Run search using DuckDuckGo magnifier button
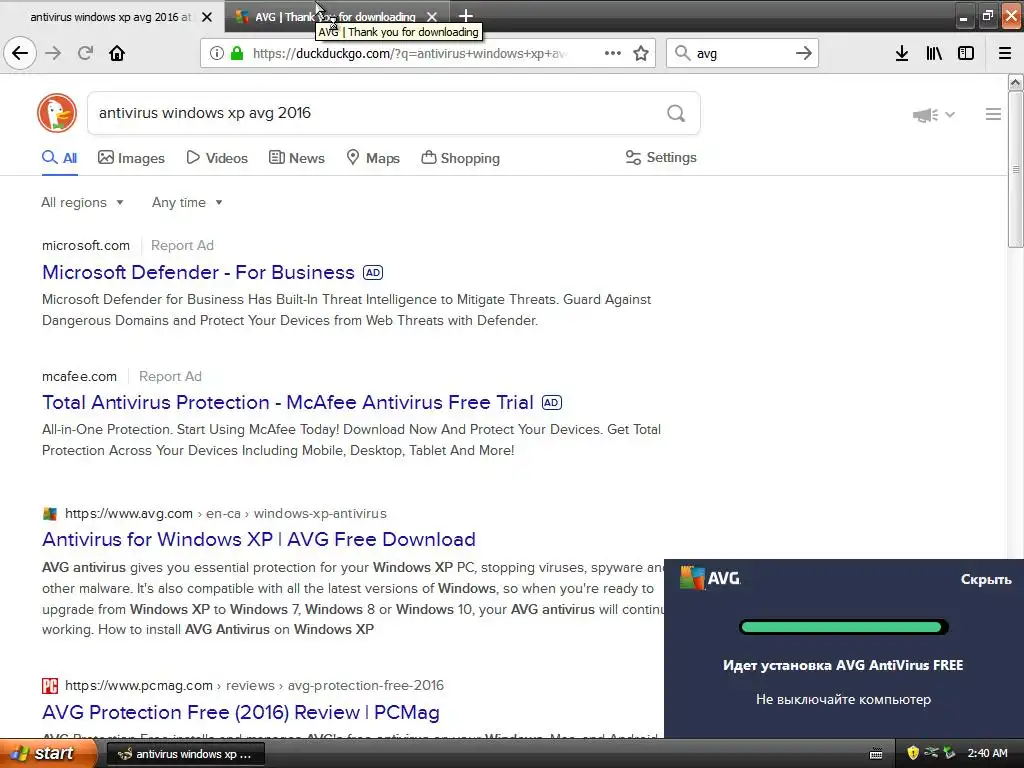 [676, 114]
